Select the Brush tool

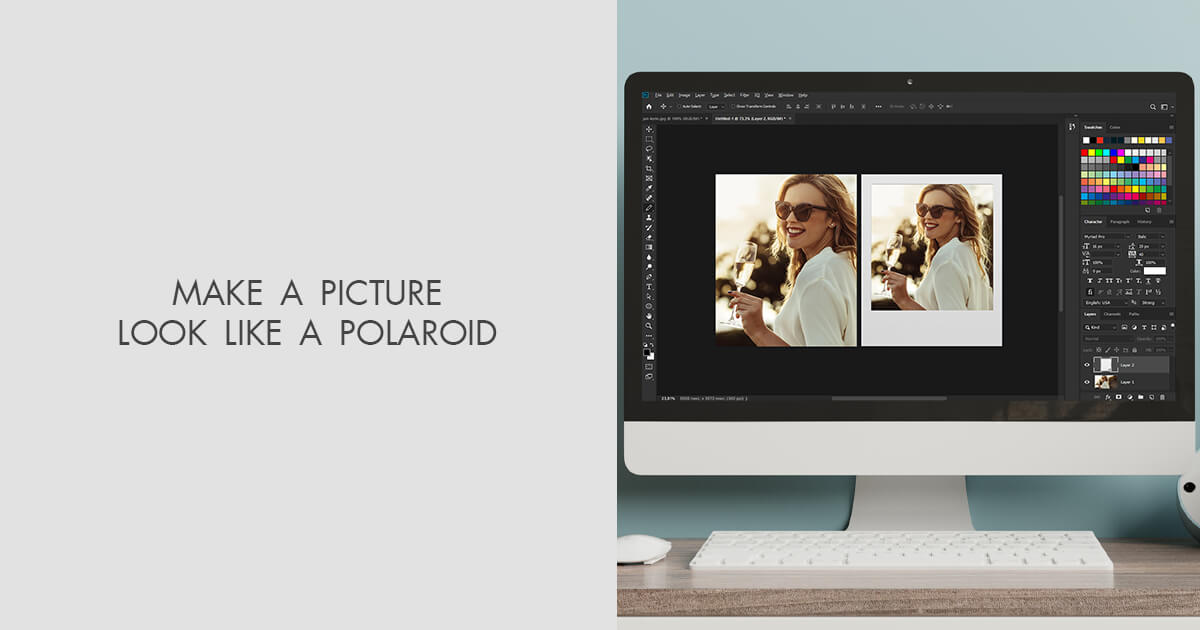pos(647,210)
